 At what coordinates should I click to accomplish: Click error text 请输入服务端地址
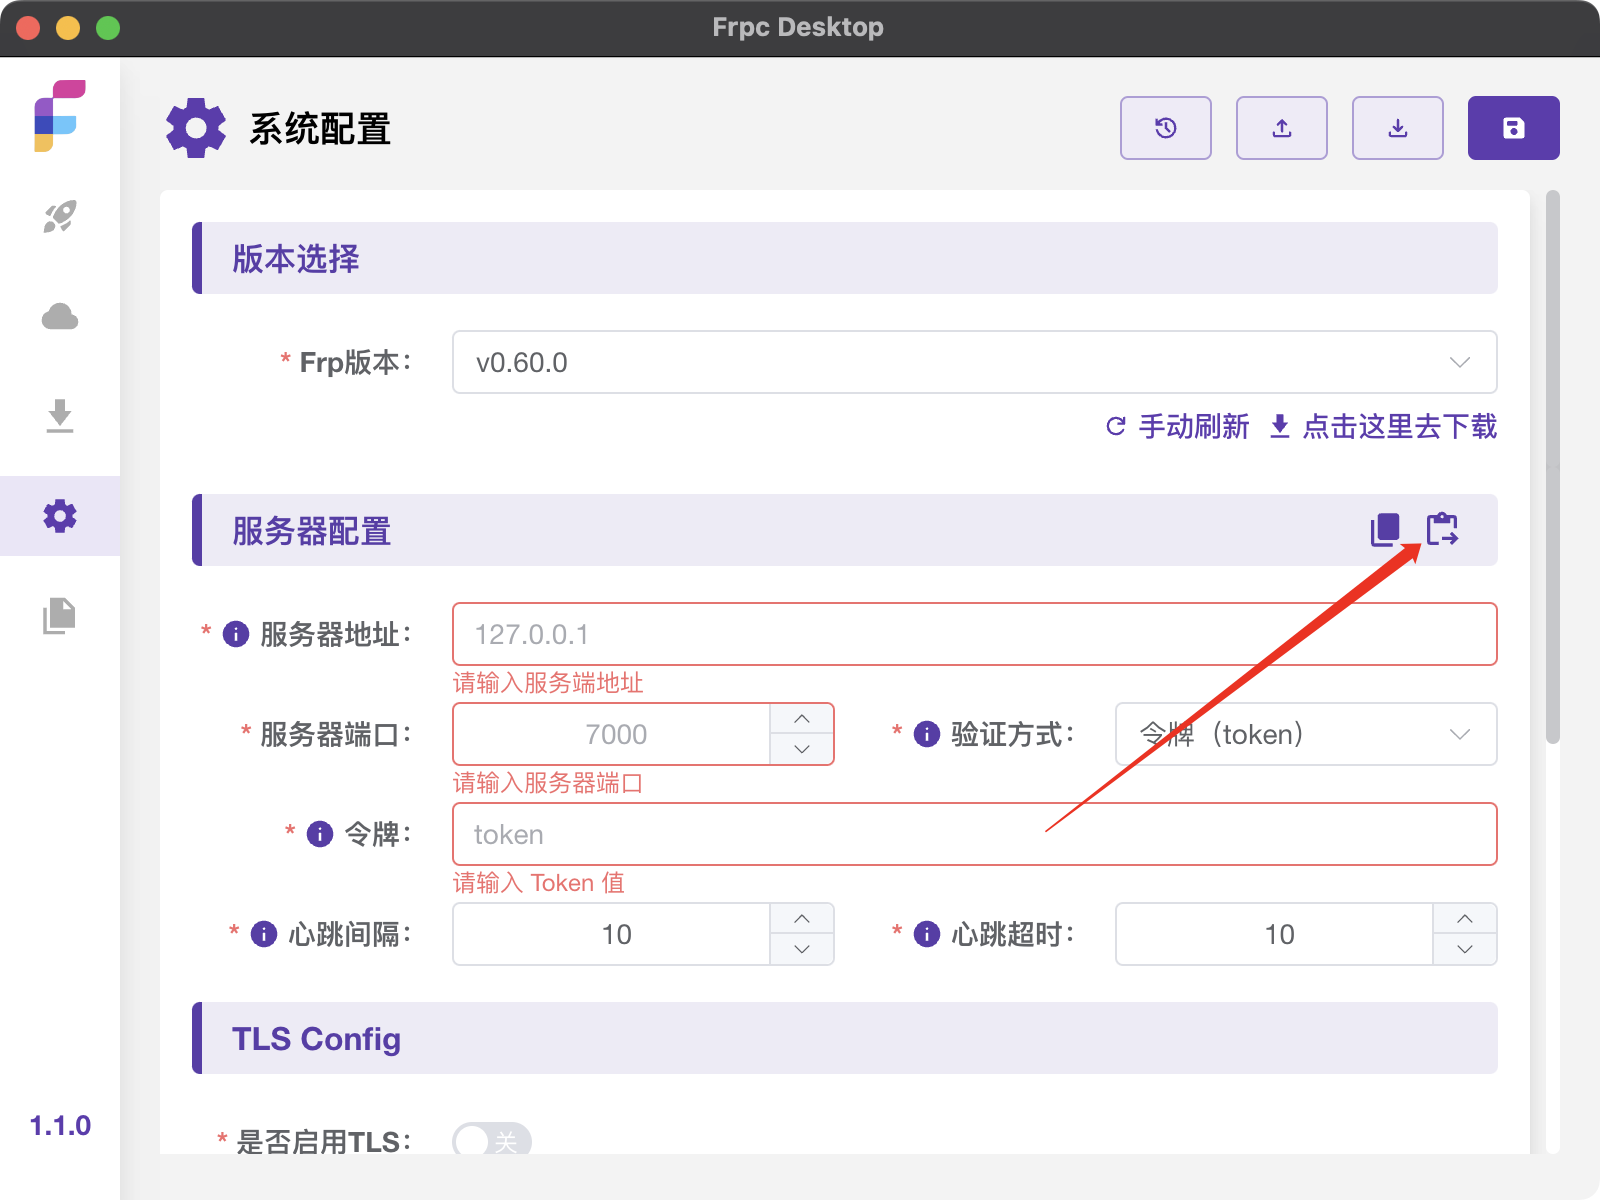(548, 683)
